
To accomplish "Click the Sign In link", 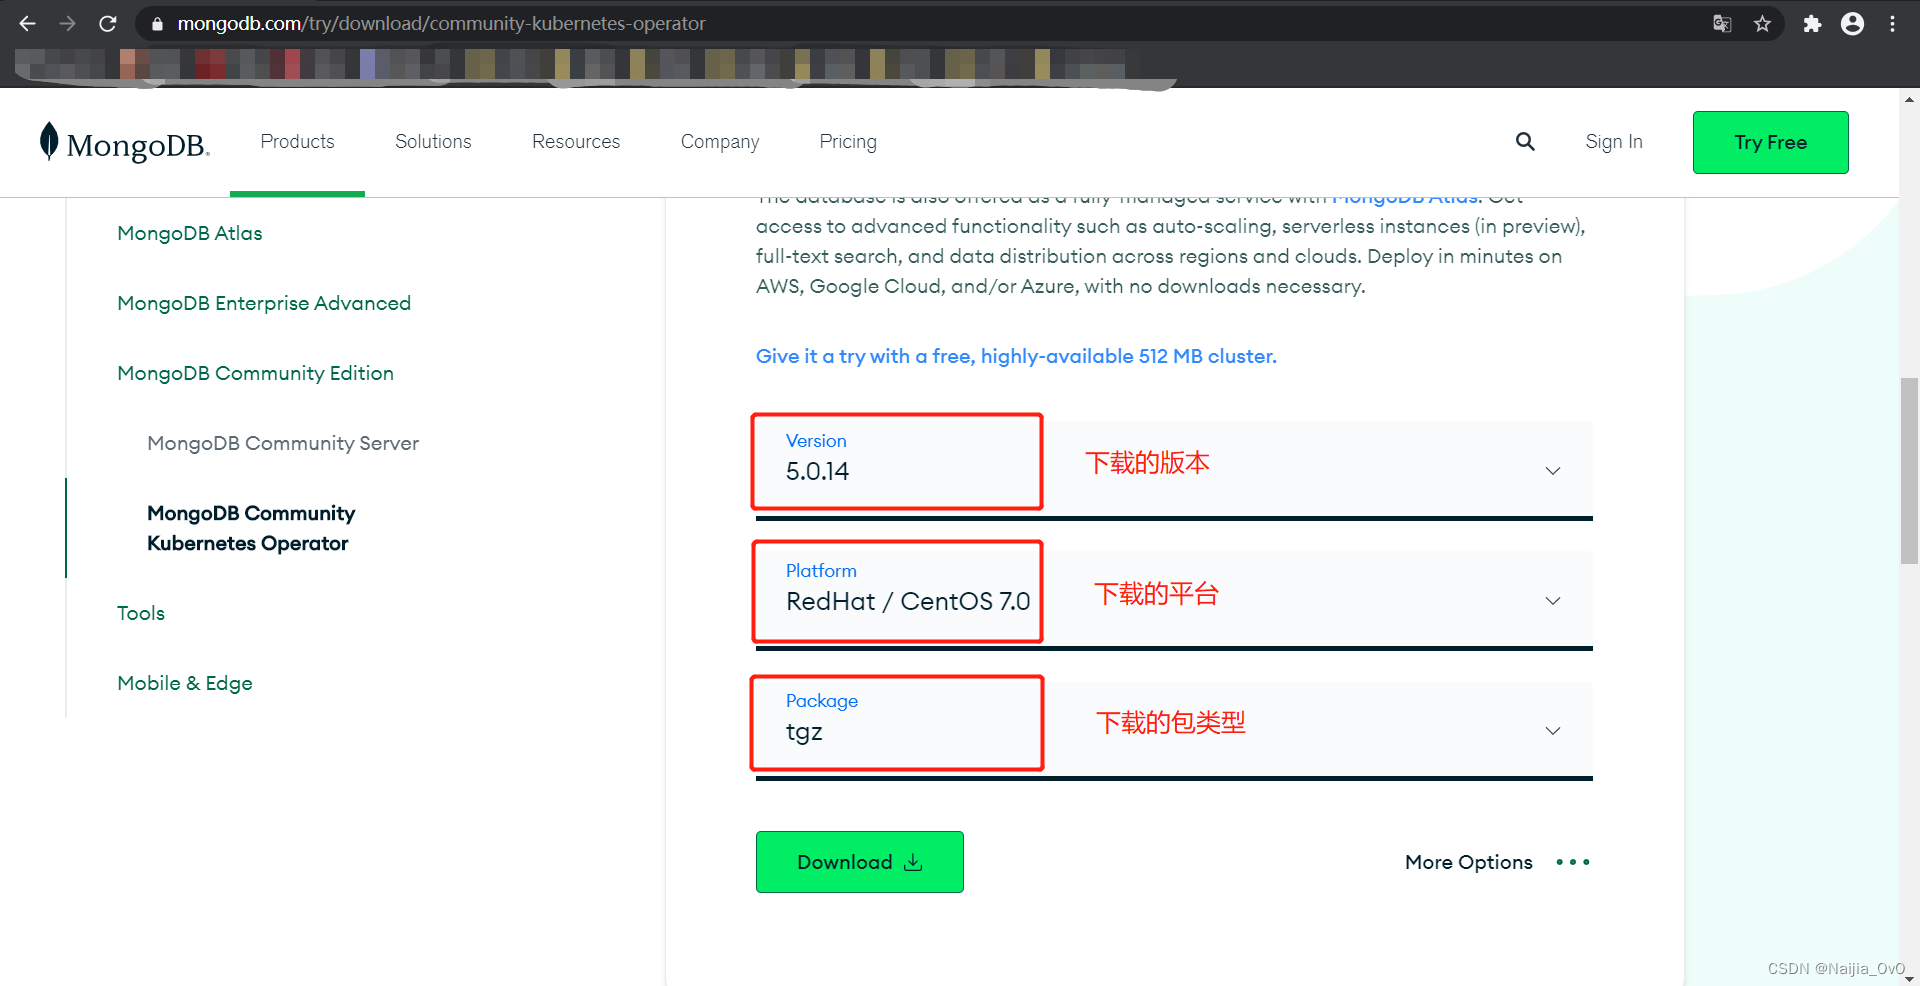I will [1614, 142].
